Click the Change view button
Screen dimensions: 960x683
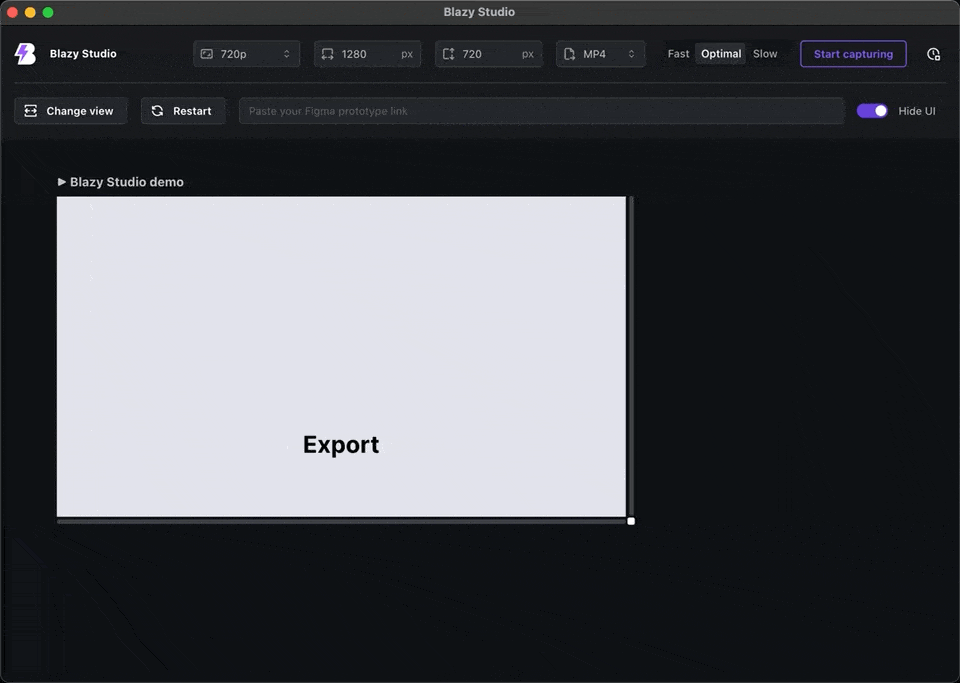tap(71, 111)
